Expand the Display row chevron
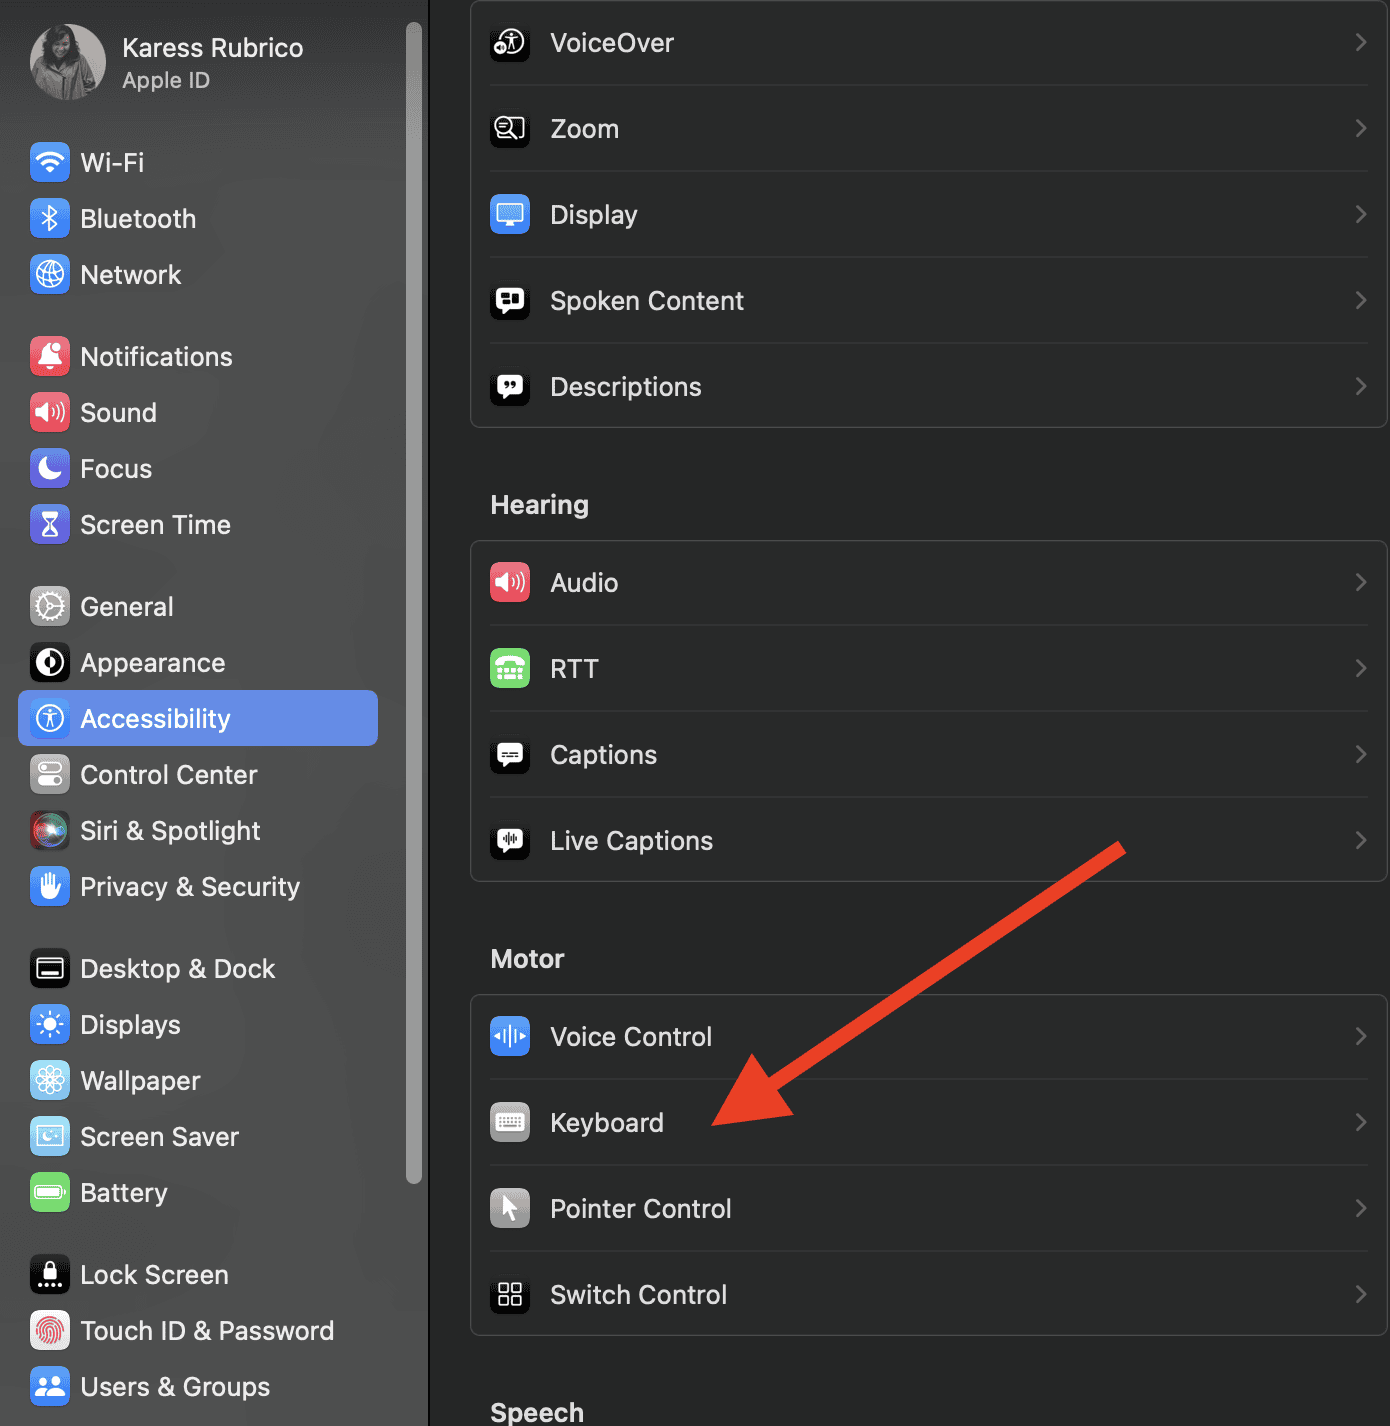The width and height of the screenshot is (1390, 1426). pos(1360,215)
